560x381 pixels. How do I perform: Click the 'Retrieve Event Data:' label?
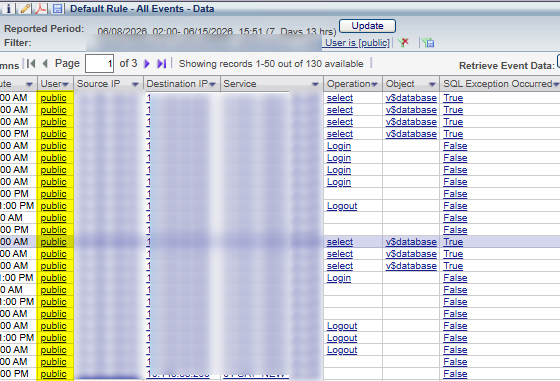click(x=507, y=66)
